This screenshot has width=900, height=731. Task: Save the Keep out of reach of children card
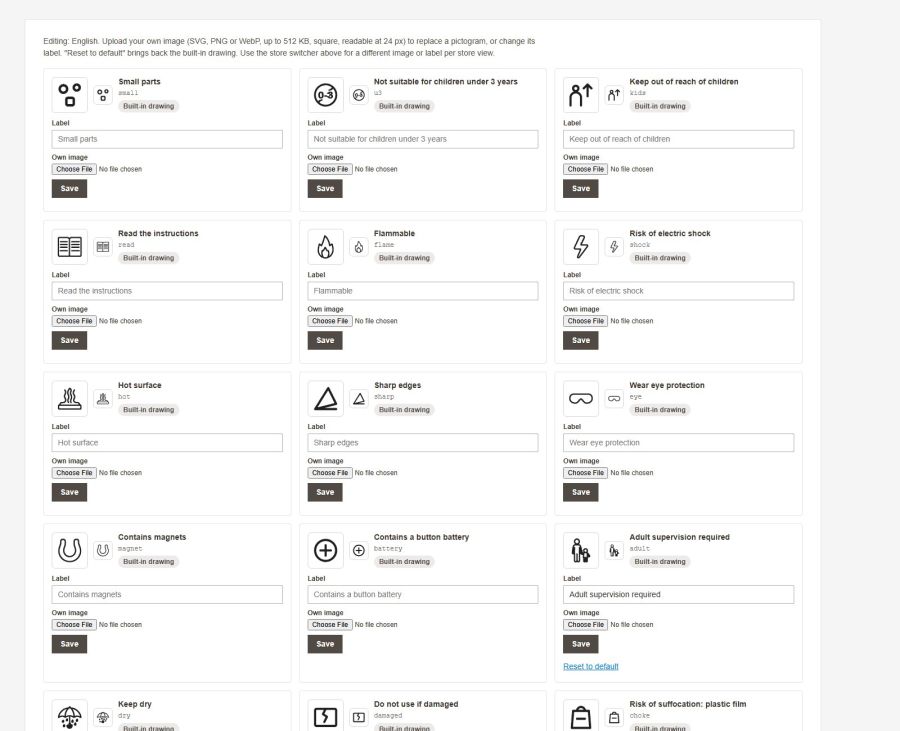pyautogui.click(x=581, y=188)
